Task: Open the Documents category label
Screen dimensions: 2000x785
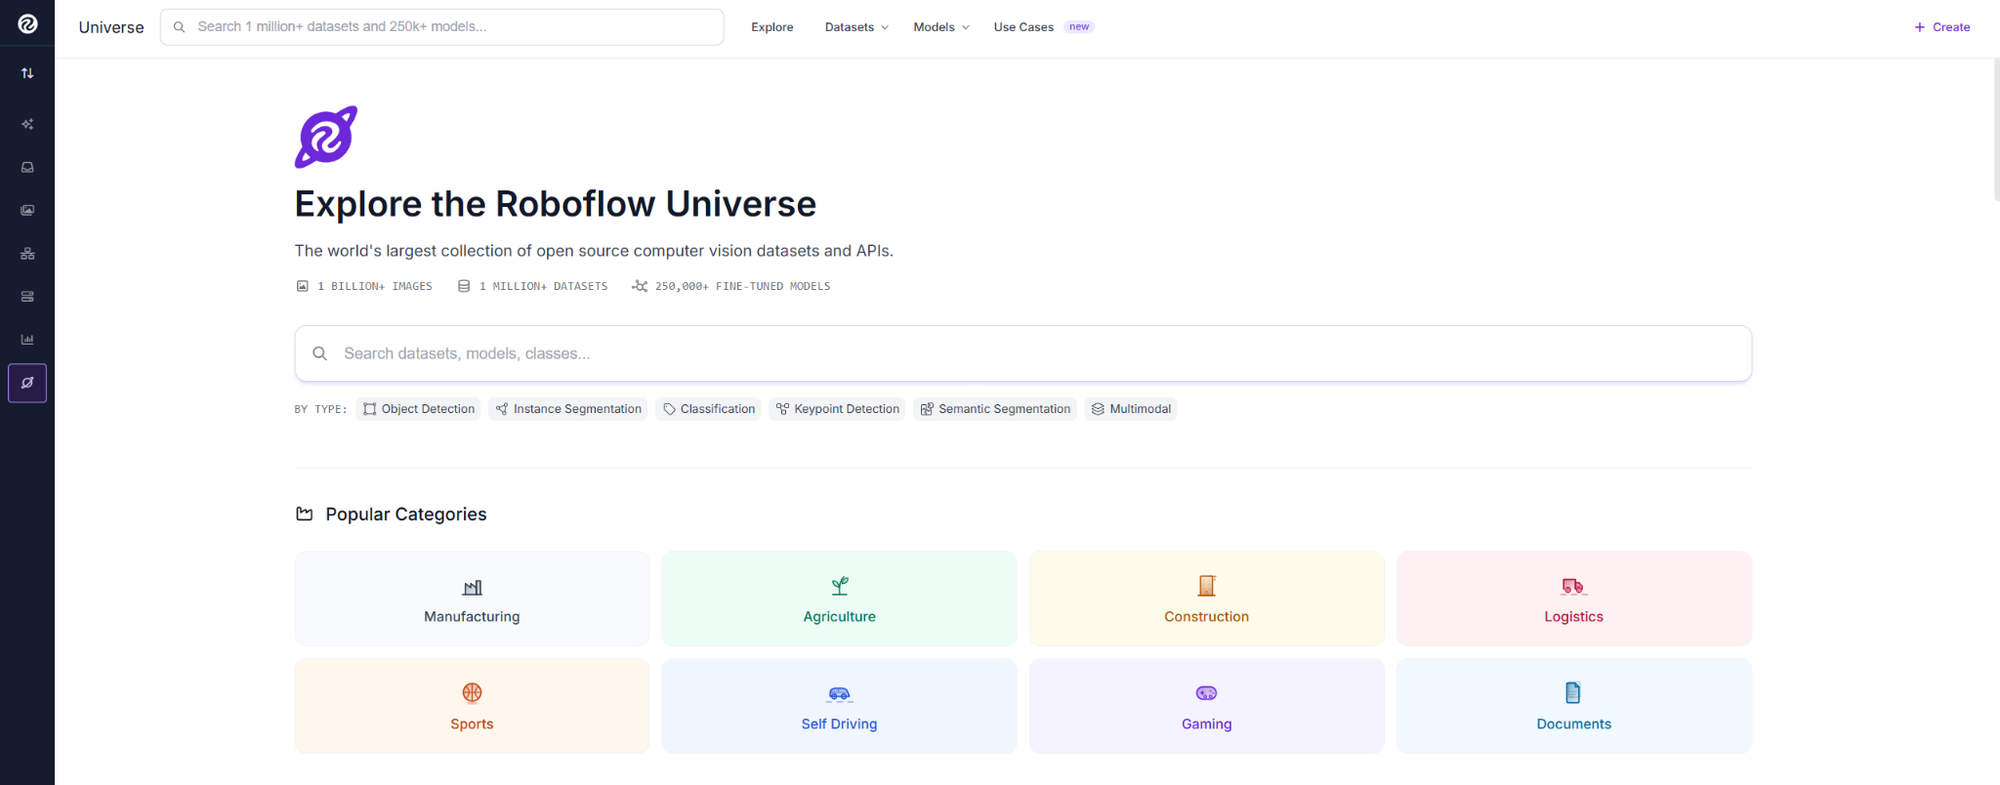Action: pyautogui.click(x=1574, y=724)
